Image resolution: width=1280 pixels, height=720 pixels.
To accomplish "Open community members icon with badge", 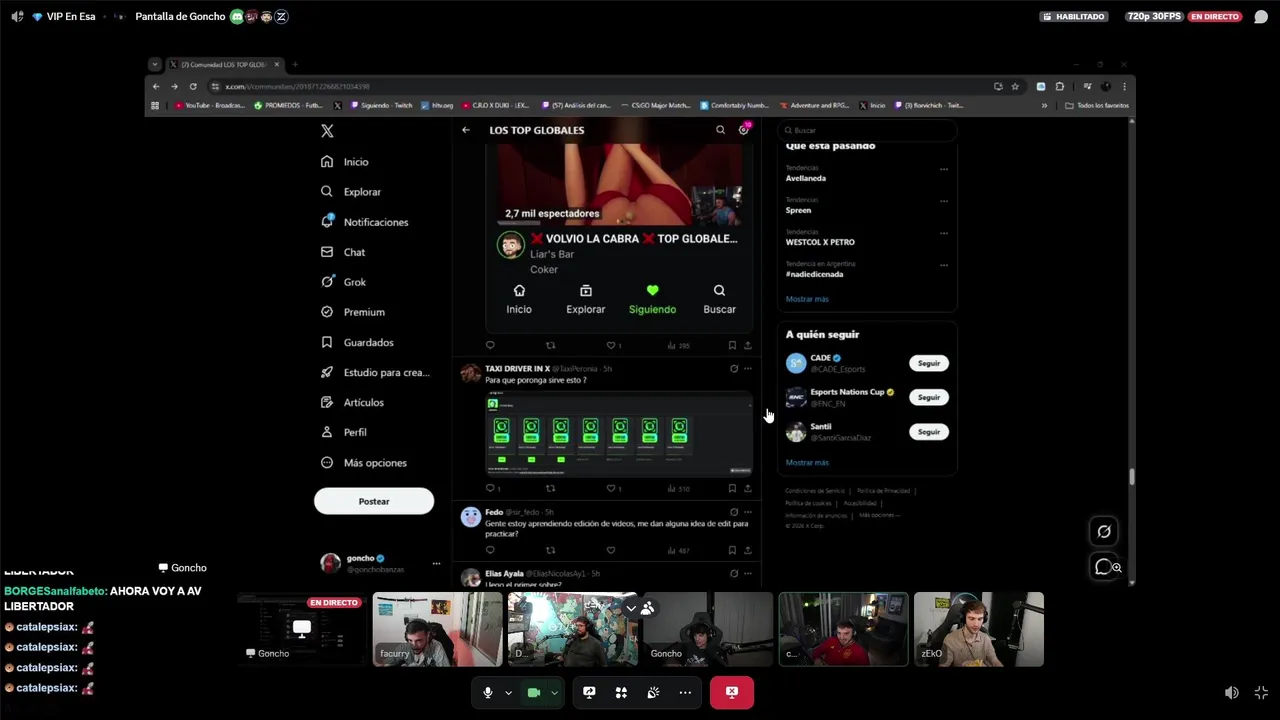I will click(744, 130).
